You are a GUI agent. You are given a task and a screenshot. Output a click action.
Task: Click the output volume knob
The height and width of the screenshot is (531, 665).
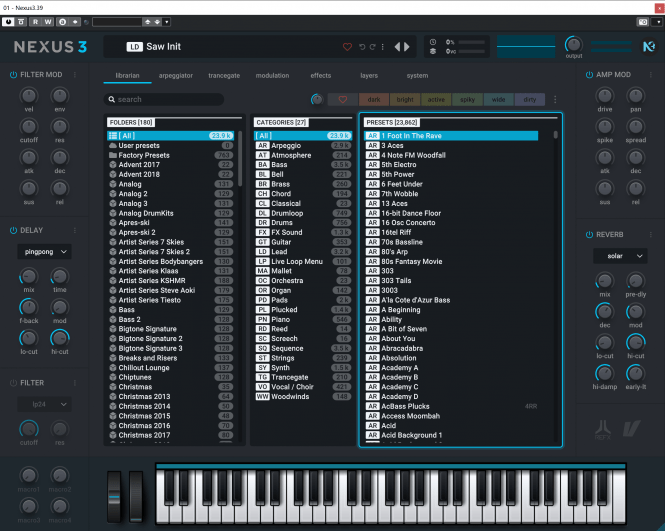573,44
